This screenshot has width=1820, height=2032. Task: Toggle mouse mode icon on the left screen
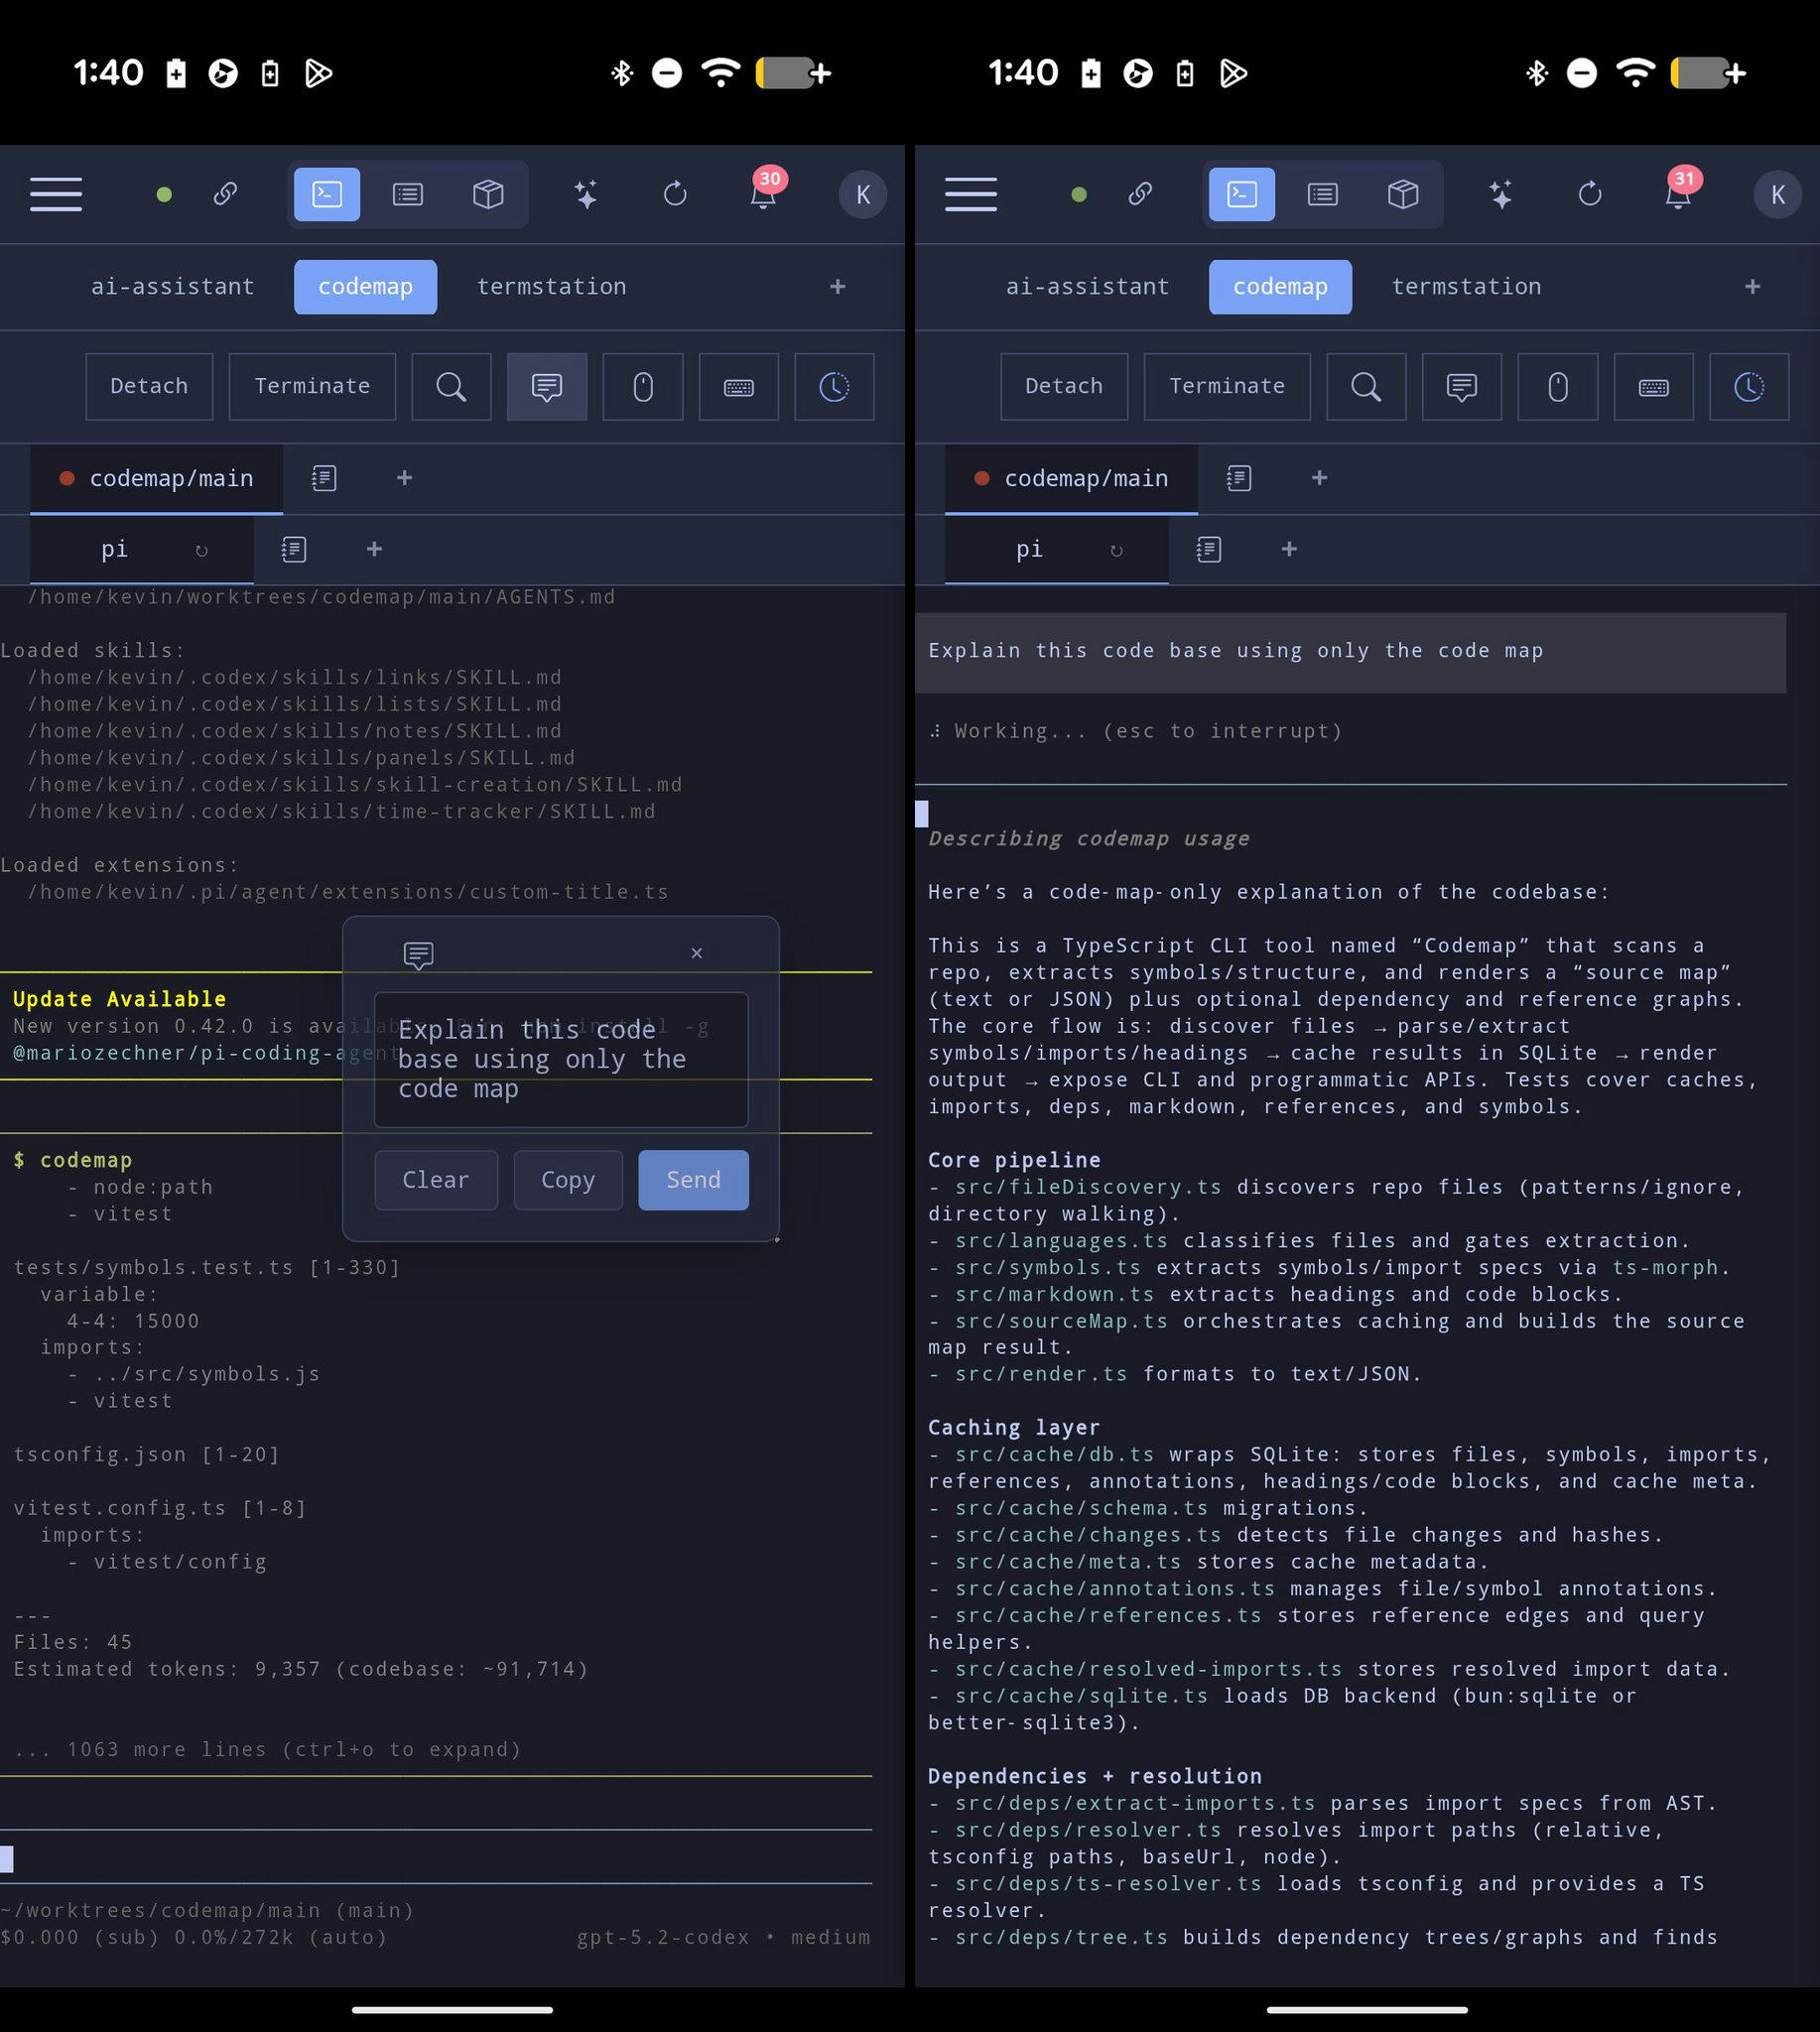[642, 387]
